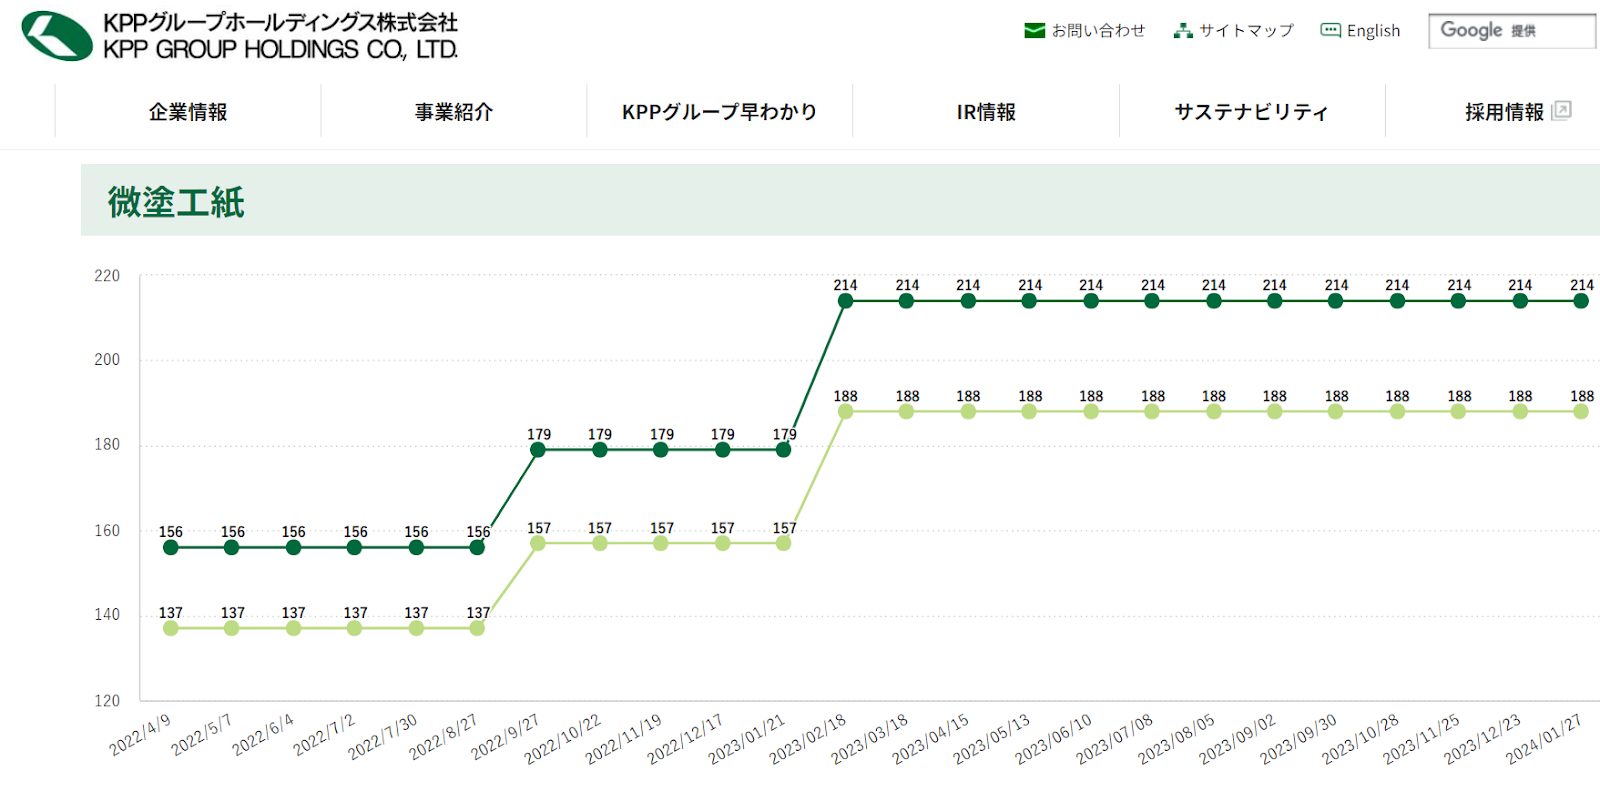This screenshot has height=812, width=1600.
Task: Click the 微塗工紙 heading
Action: tap(176, 202)
